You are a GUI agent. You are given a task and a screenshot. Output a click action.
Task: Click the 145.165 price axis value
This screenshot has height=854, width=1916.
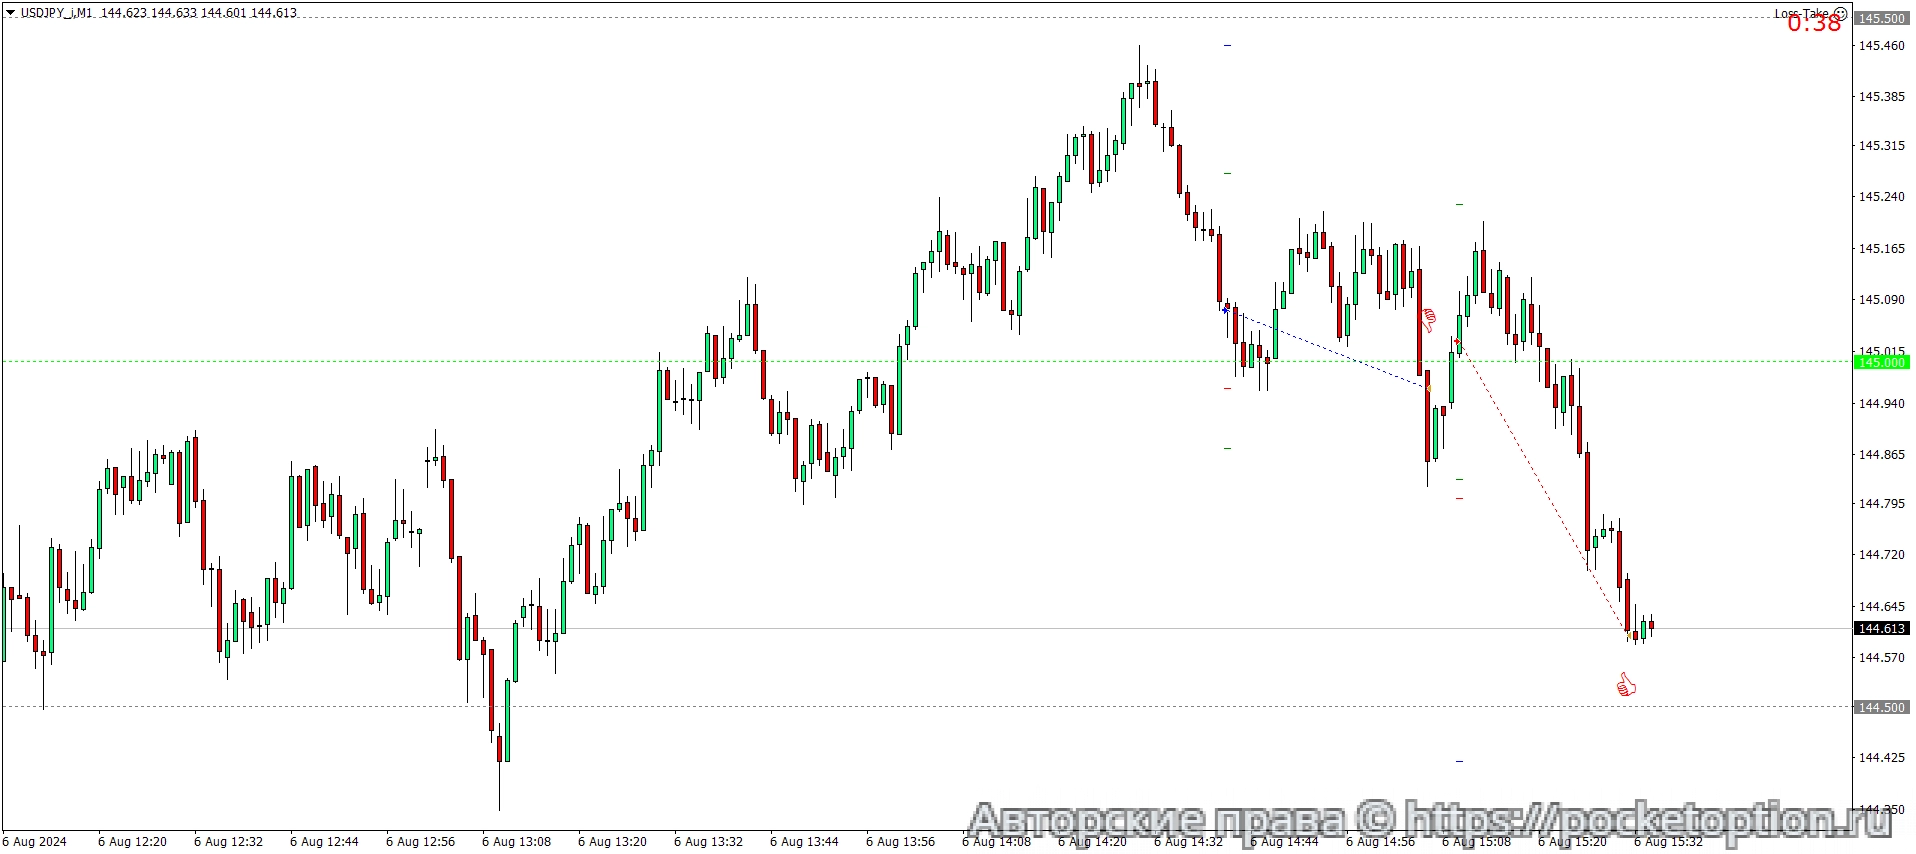(x=1881, y=248)
